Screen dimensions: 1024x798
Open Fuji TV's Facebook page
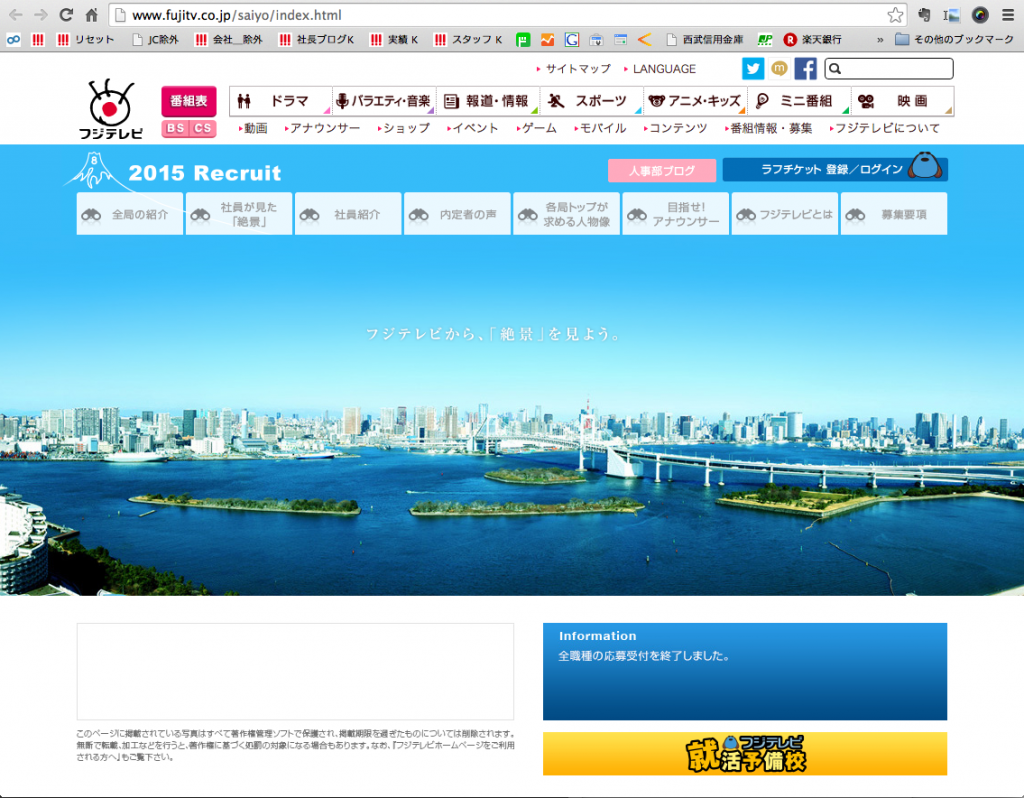coord(805,68)
